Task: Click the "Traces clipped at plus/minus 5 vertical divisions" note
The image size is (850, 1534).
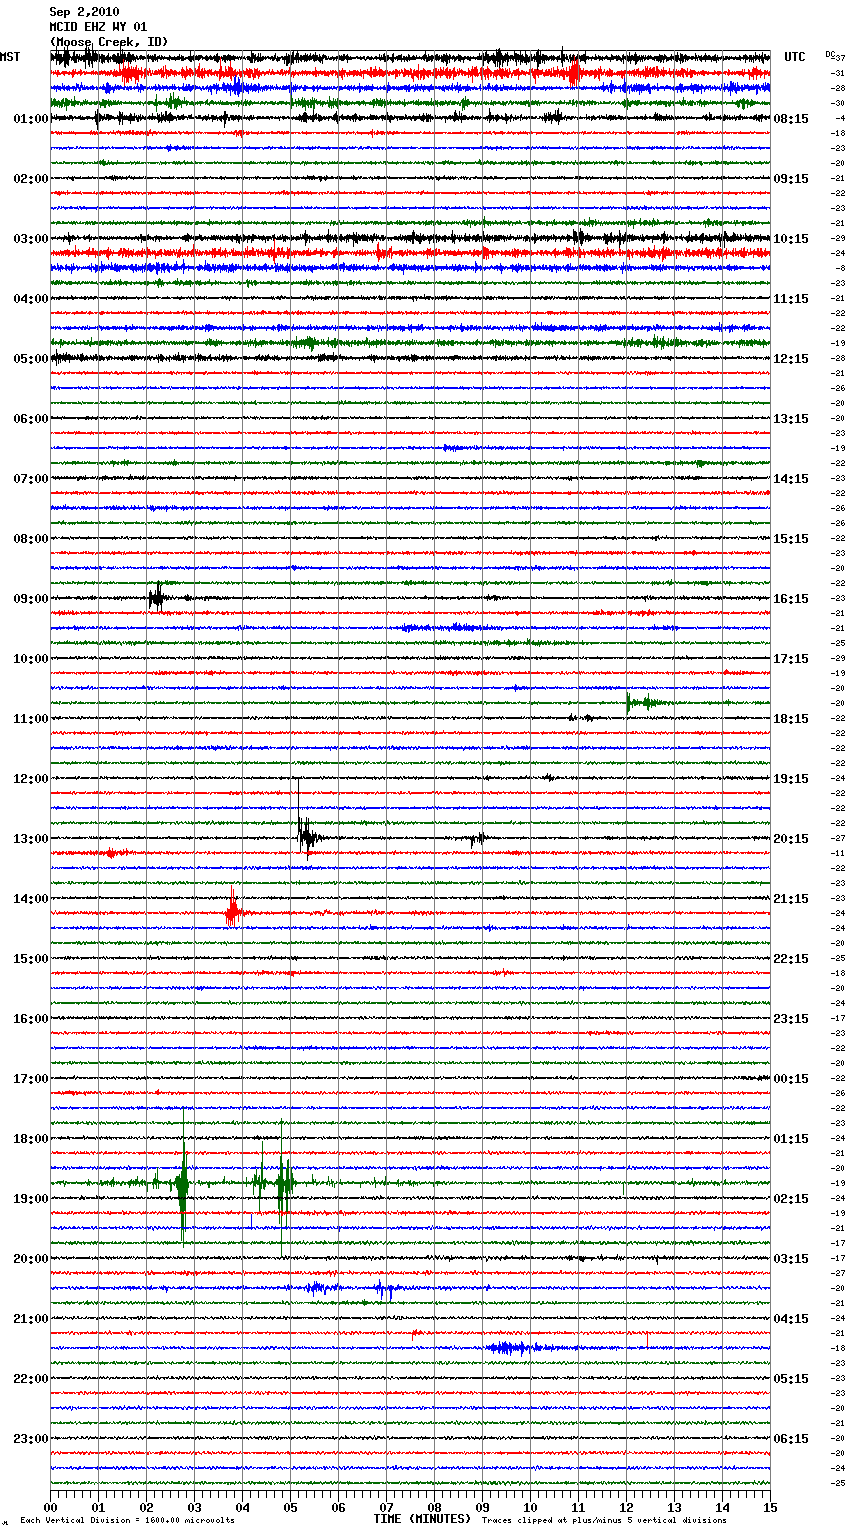Action: (x=604, y=1521)
